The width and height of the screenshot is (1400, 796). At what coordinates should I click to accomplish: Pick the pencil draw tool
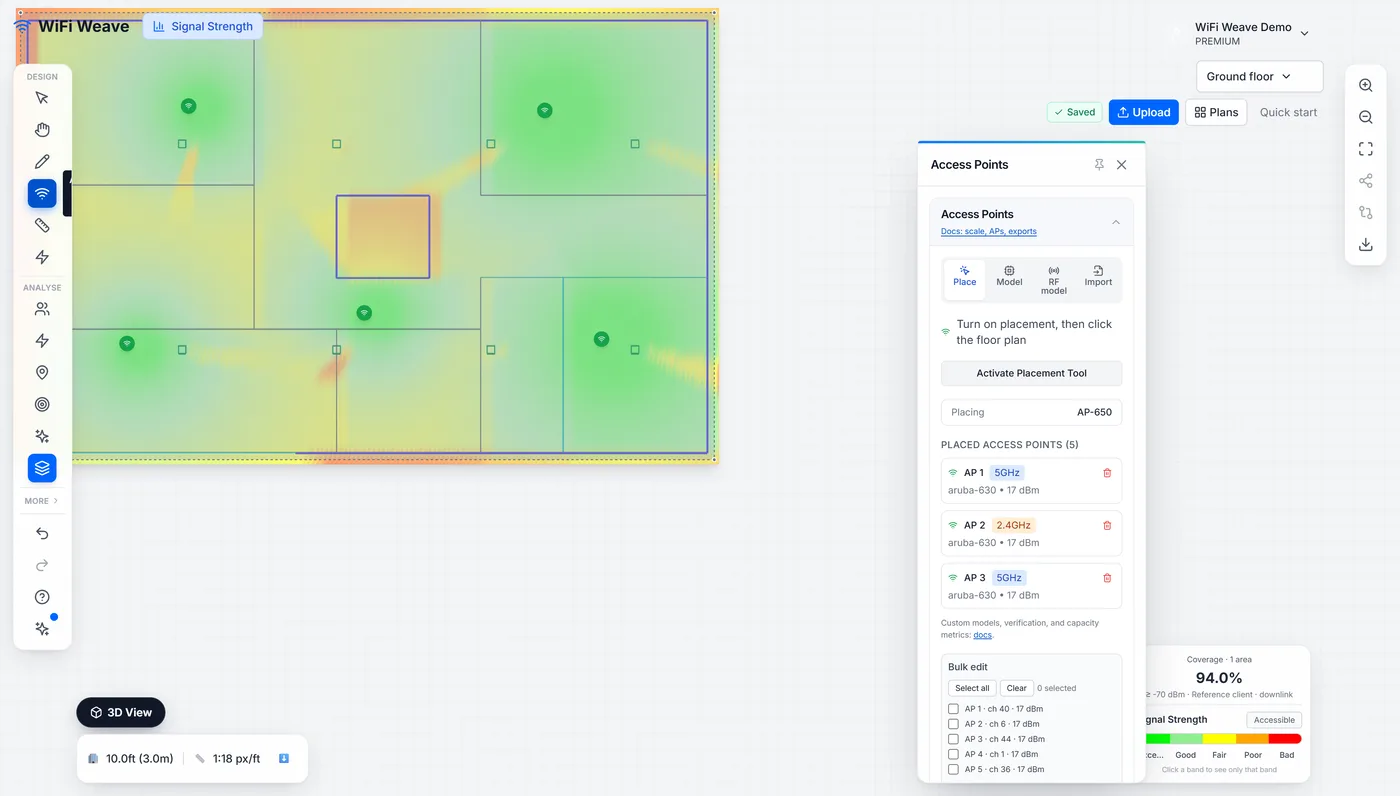pyautogui.click(x=42, y=162)
